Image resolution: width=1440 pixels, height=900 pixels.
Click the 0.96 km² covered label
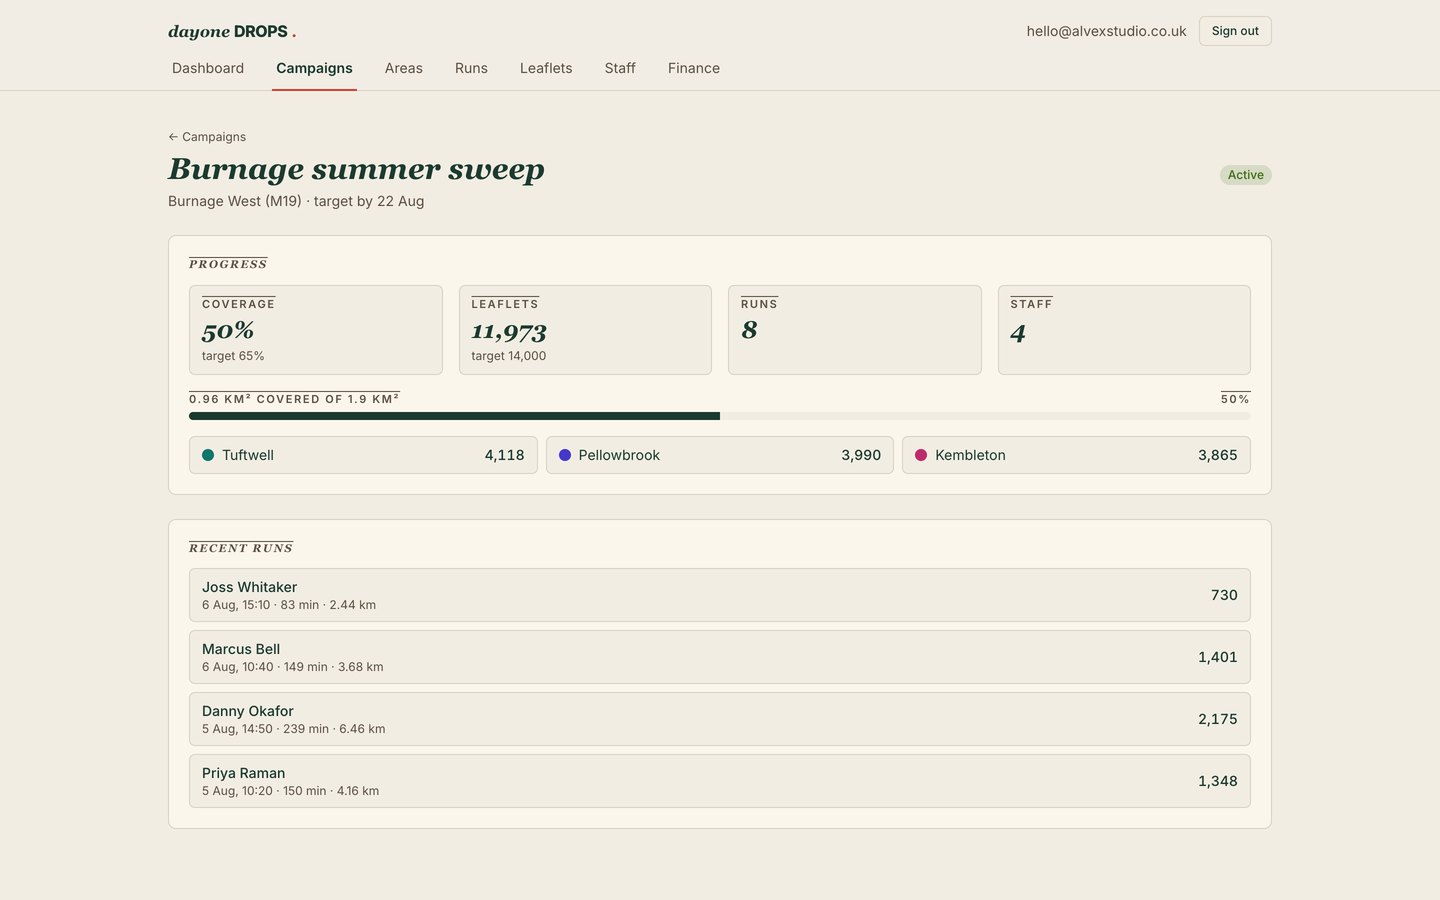pos(294,398)
